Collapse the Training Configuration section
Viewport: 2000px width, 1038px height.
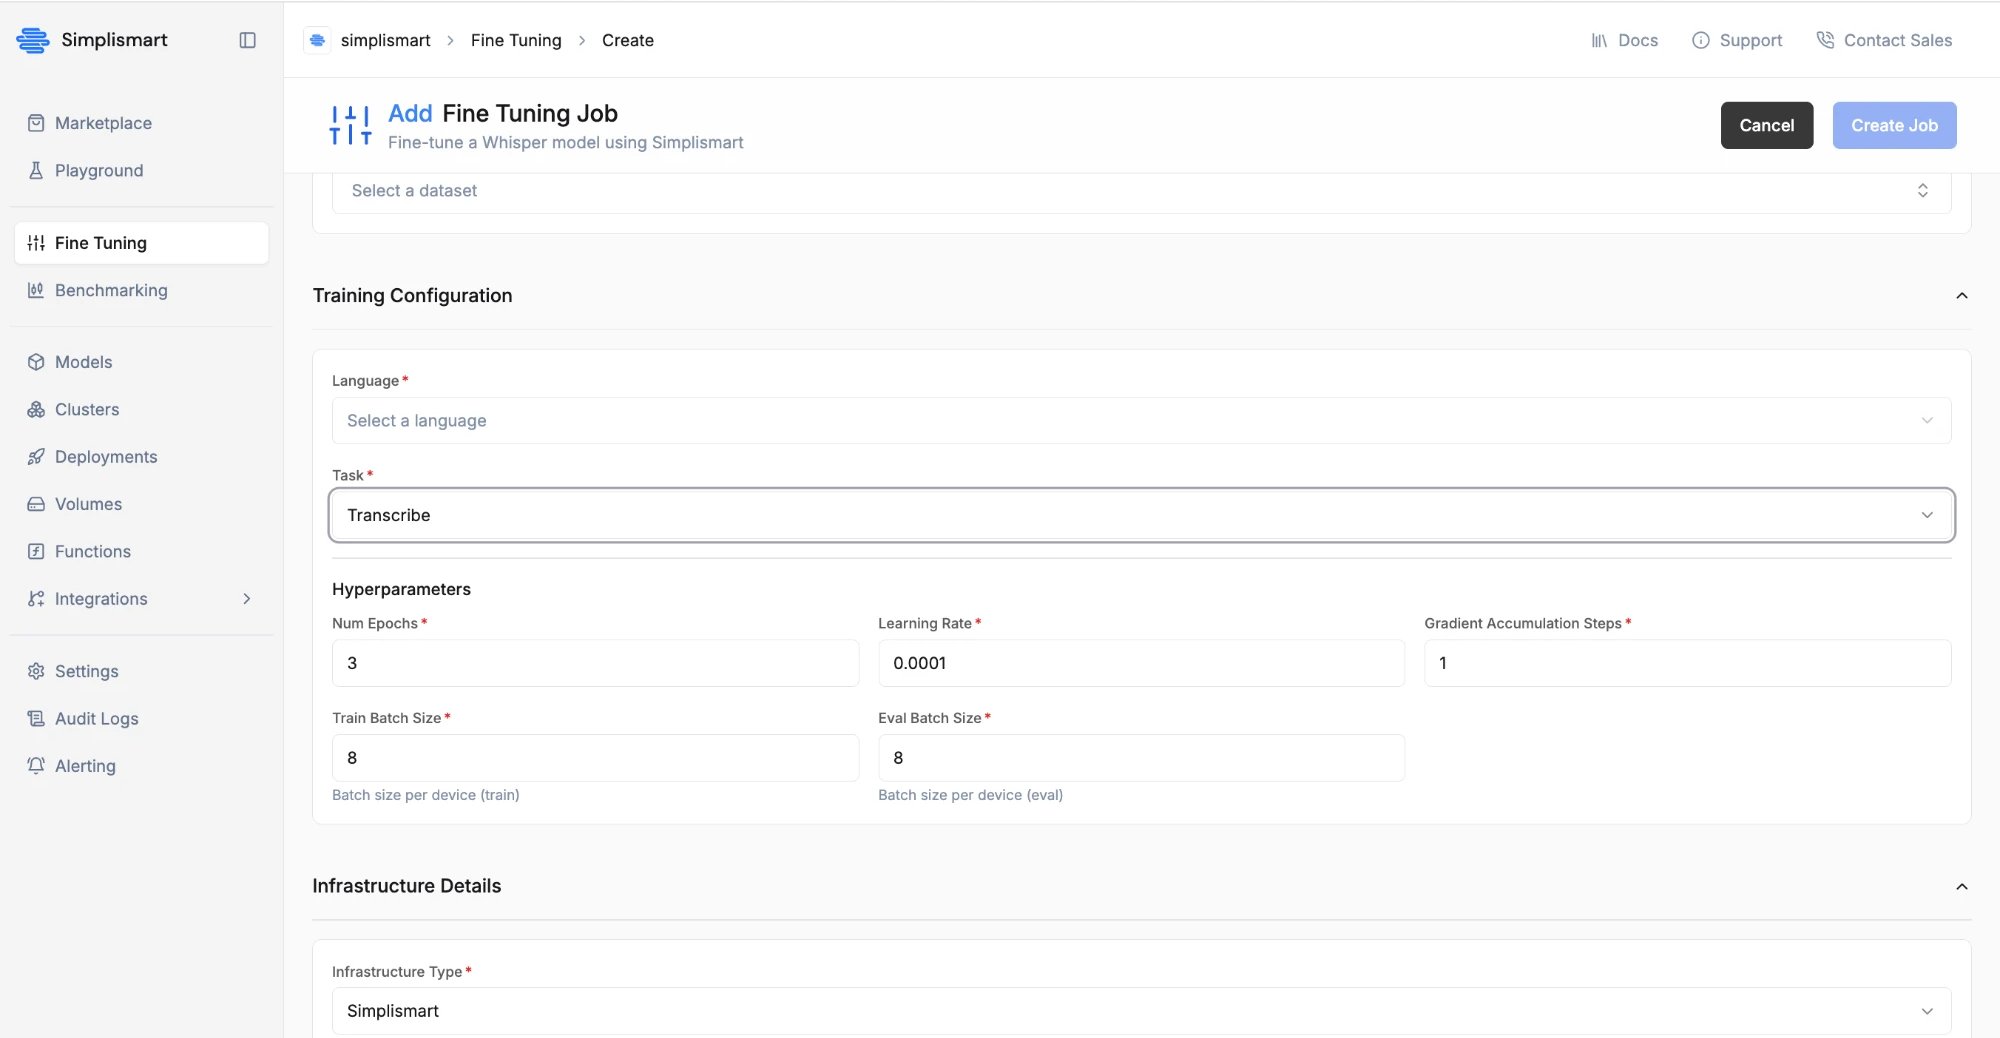click(x=1962, y=295)
